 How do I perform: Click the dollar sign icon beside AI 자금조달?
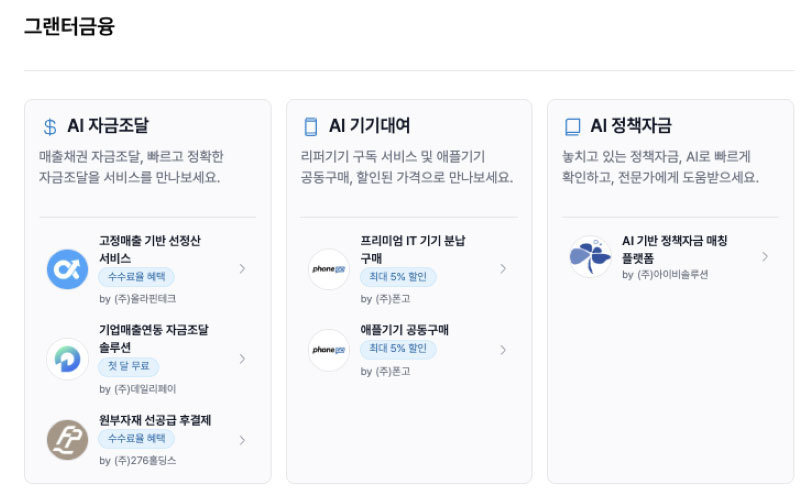click(50, 127)
